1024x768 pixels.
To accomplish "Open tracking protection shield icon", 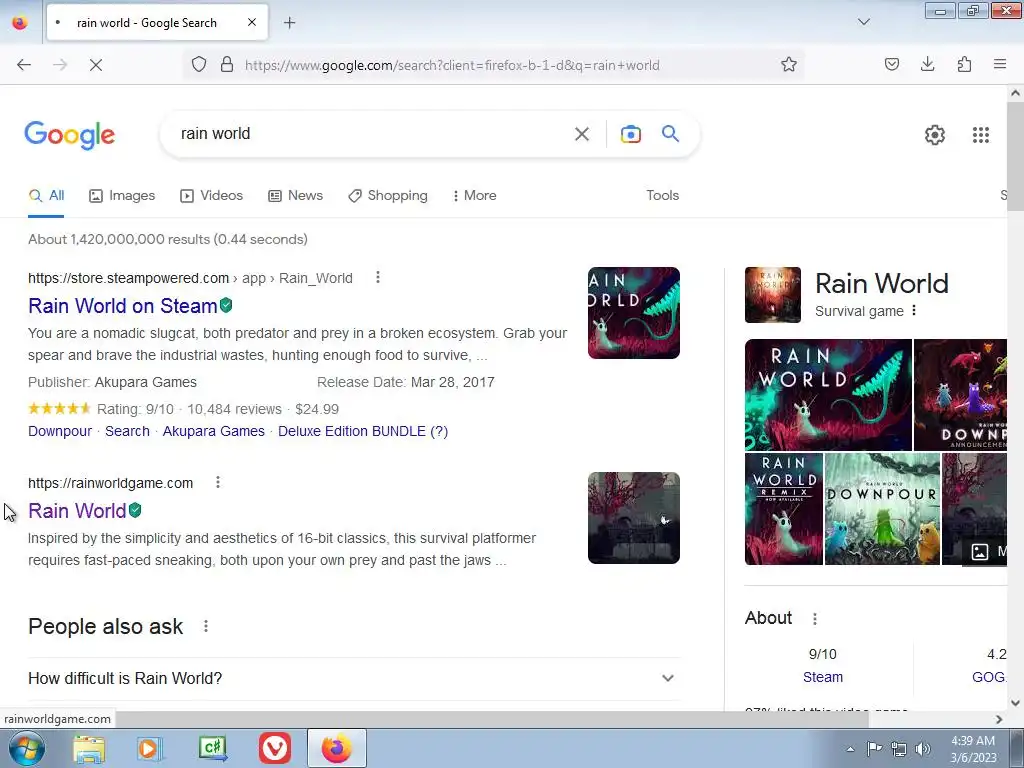I will 199,64.
